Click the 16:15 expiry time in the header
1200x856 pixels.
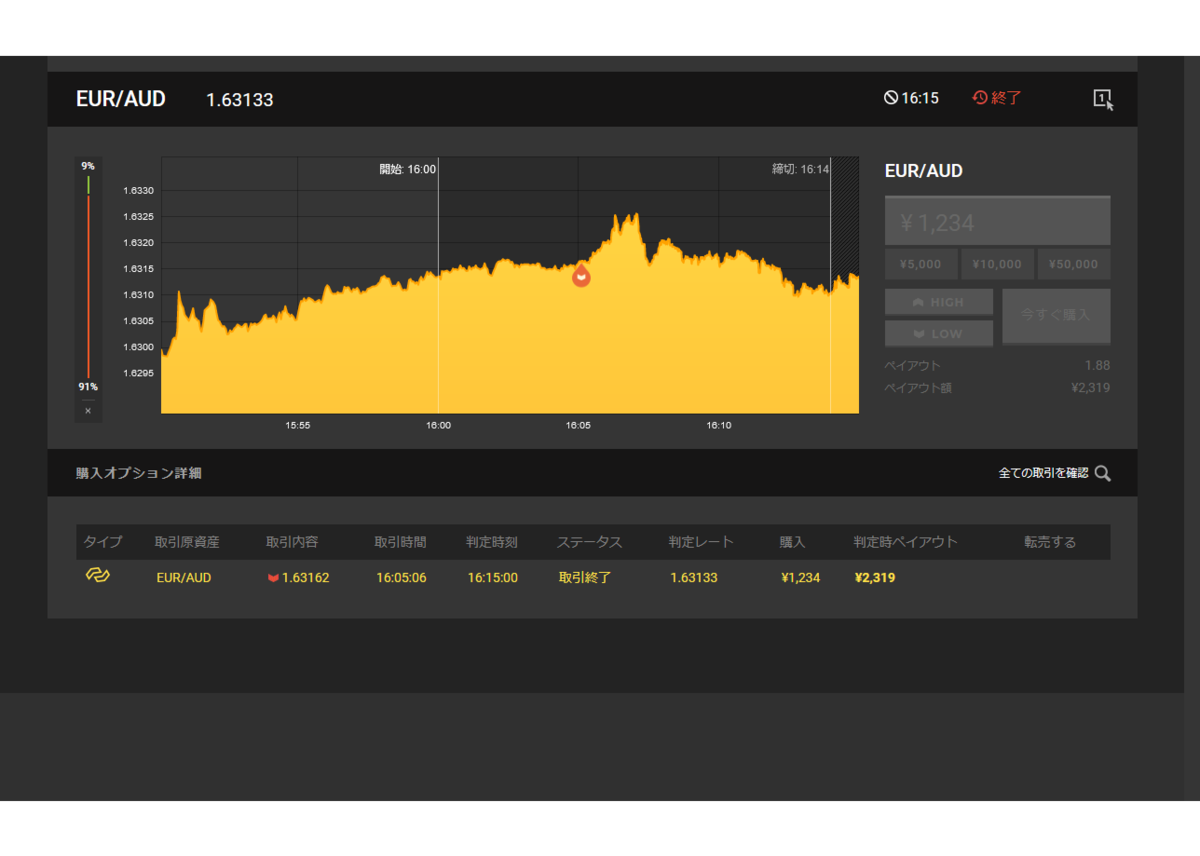pyautogui.click(x=920, y=98)
